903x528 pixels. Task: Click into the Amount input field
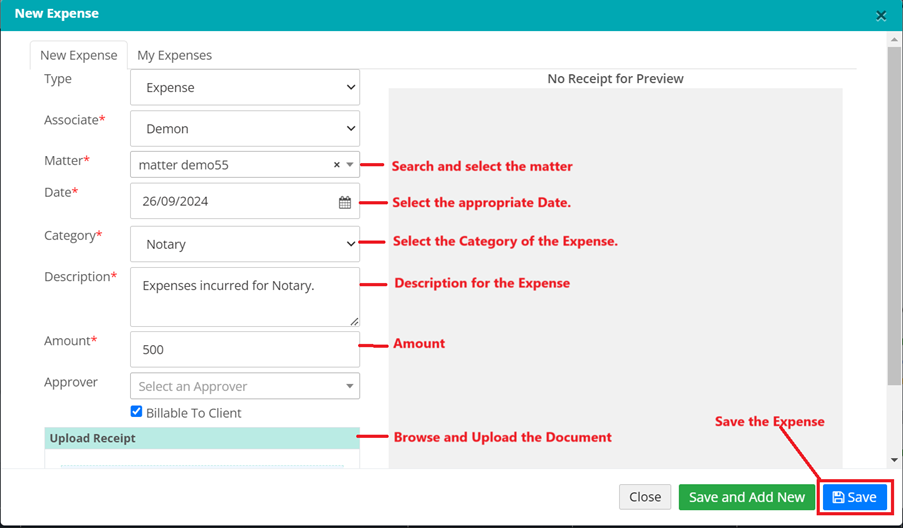pyautogui.click(x=245, y=350)
